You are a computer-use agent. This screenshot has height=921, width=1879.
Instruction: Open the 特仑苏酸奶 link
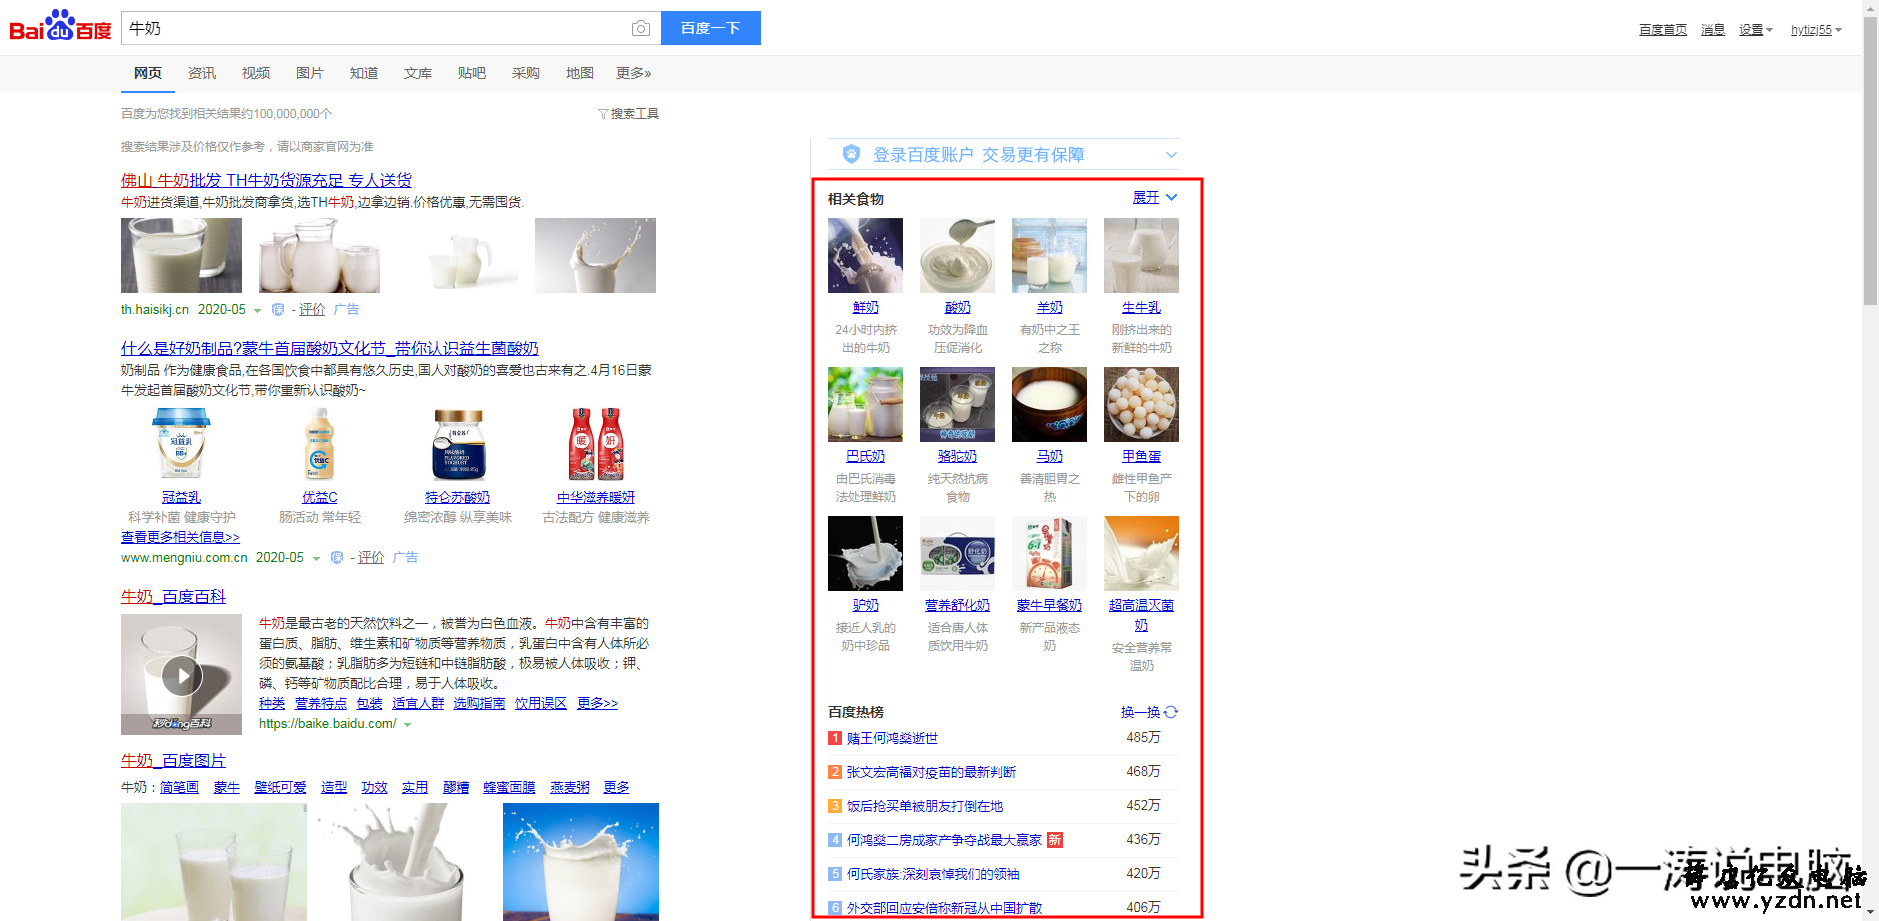pos(457,497)
